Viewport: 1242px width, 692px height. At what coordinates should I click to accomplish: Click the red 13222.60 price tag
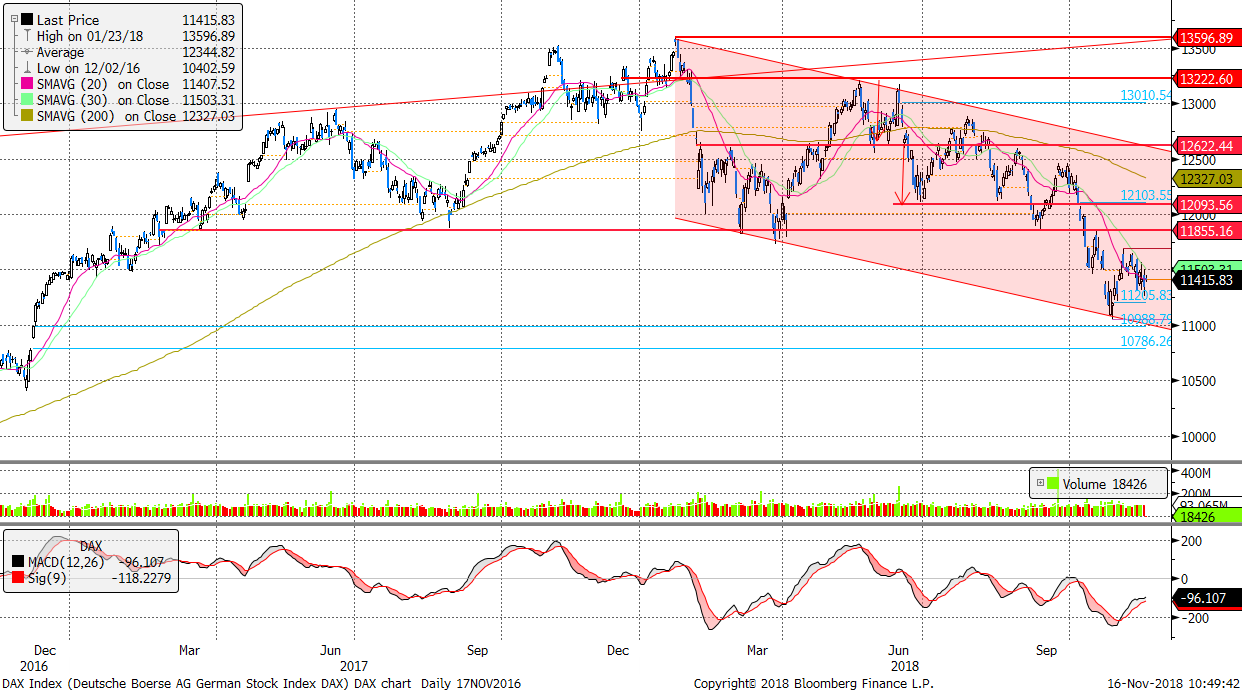pos(1207,78)
